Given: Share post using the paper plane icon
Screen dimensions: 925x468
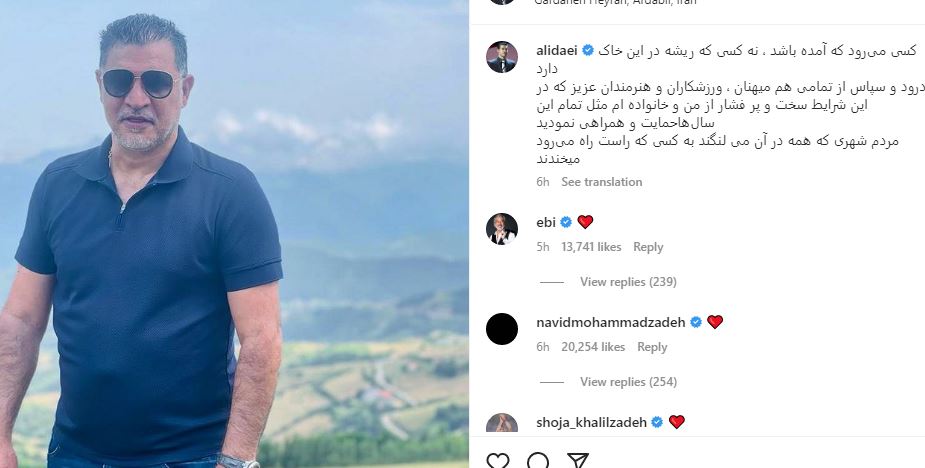Looking at the screenshot, I should click(578, 460).
